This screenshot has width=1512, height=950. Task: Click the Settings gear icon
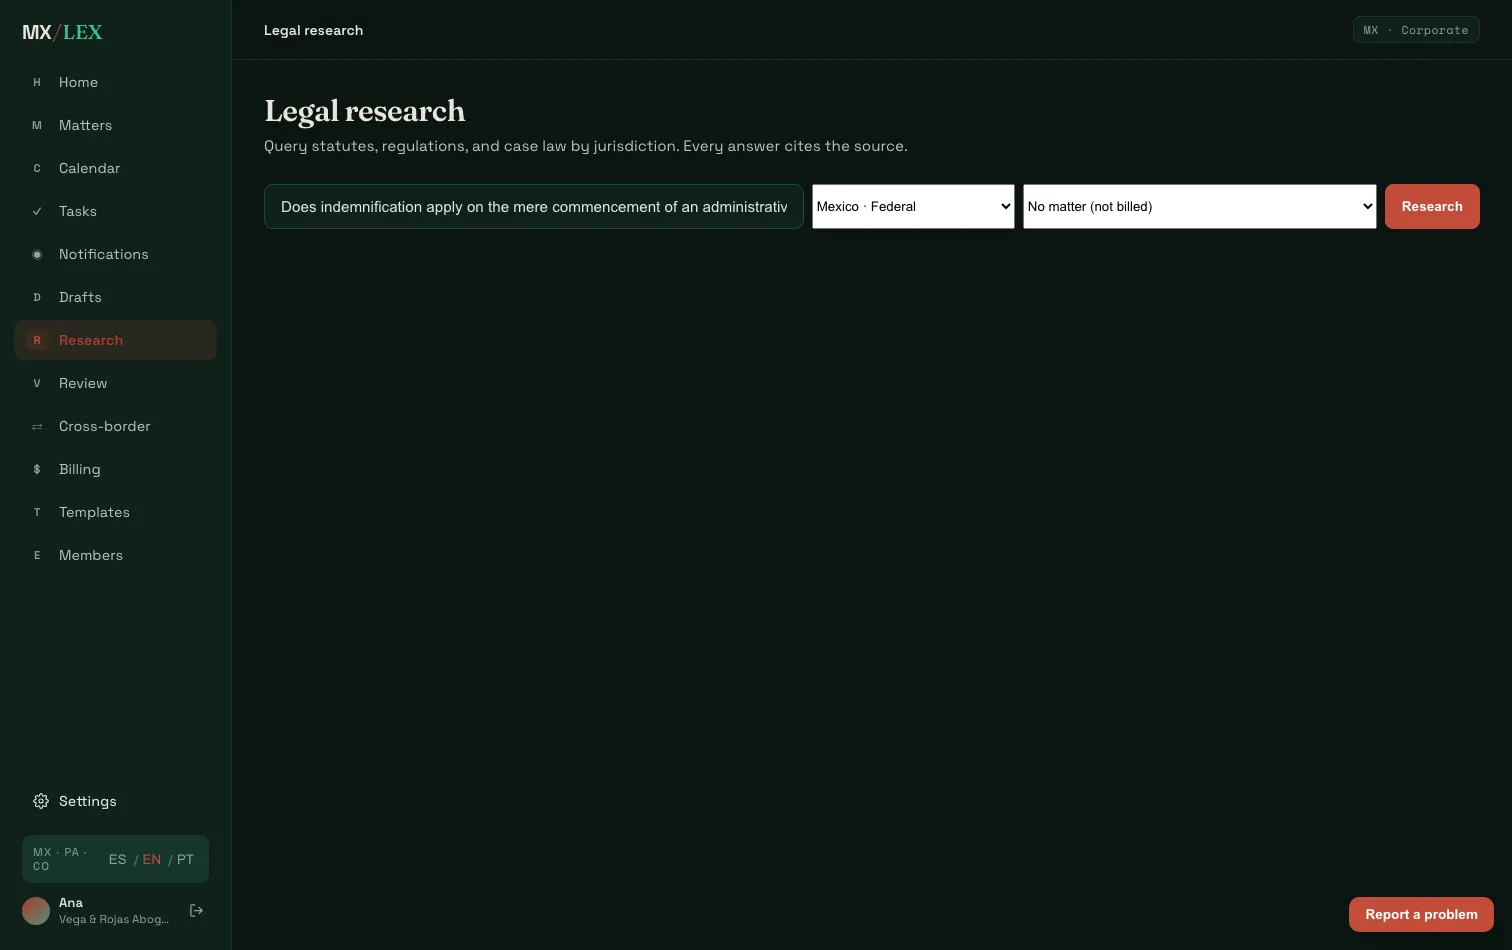(x=40, y=801)
